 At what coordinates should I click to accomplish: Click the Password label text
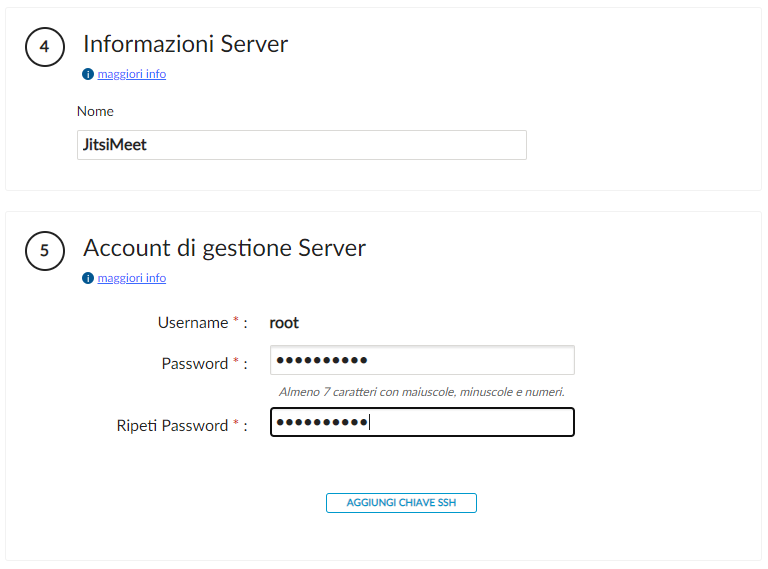(195, 364)
